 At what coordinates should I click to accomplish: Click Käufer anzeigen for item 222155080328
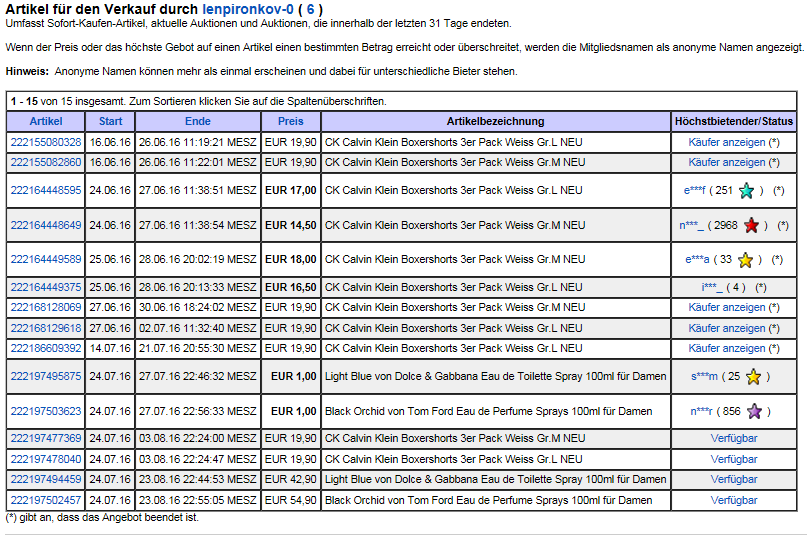click(727, 142)
